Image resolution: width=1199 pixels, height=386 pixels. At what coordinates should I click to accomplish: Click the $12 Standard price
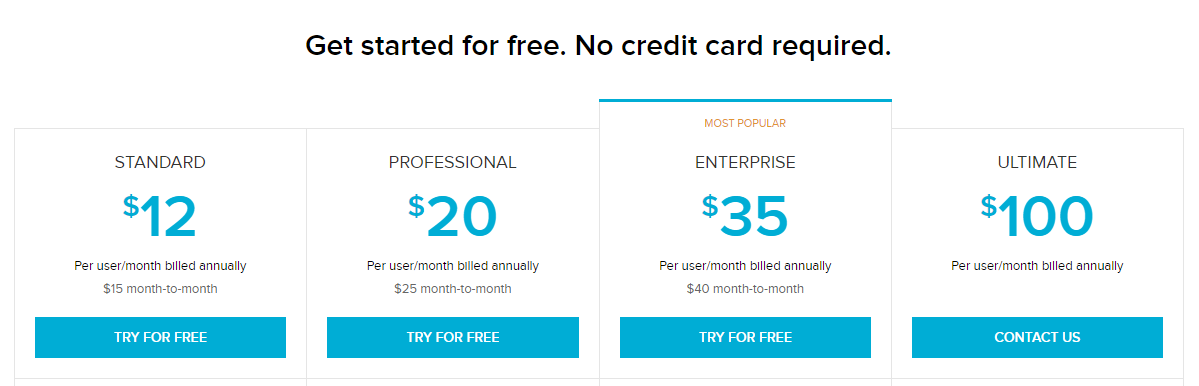160,216
